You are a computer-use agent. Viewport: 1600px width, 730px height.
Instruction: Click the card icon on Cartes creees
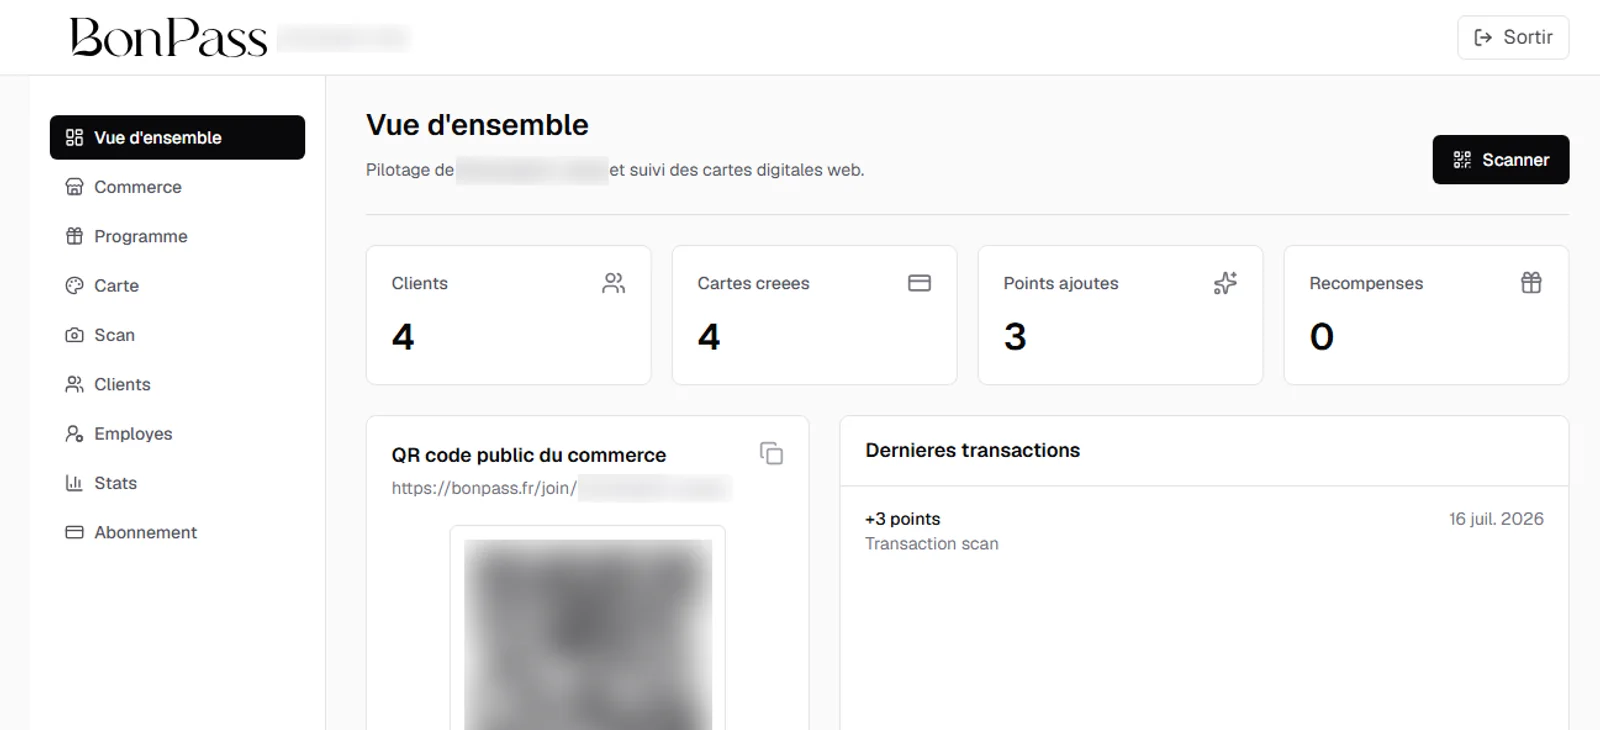coord(920,284)
